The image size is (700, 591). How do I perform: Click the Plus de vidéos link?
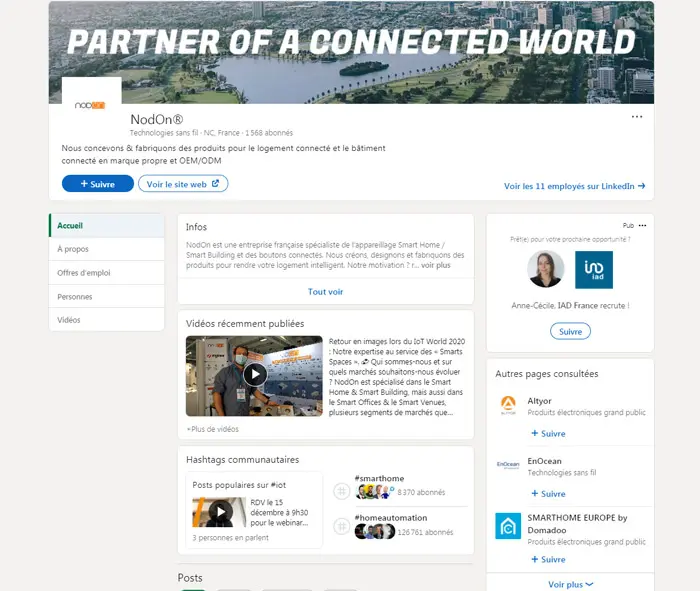[213, 429]
